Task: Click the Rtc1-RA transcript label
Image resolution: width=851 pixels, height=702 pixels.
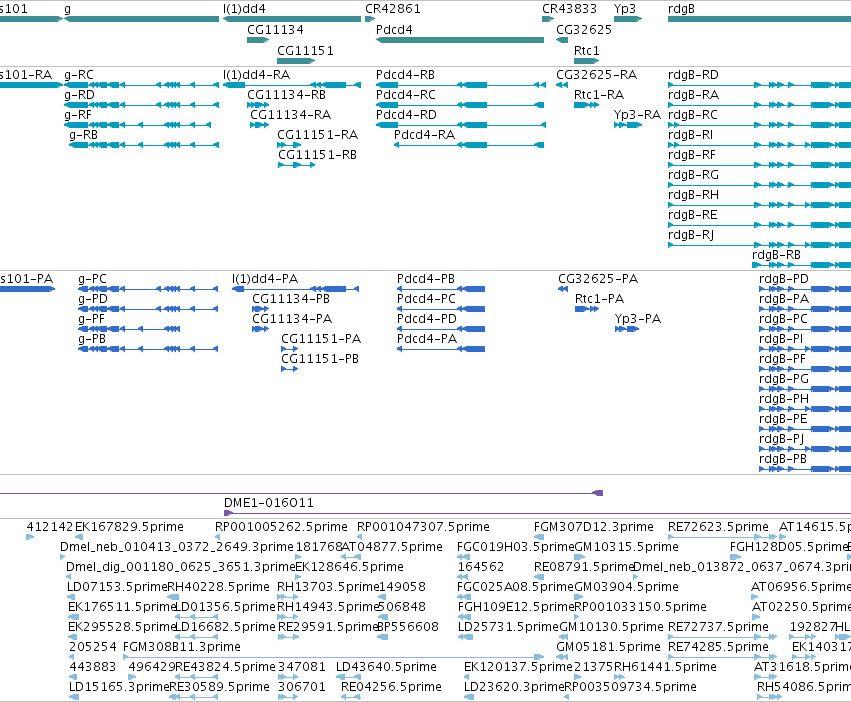Action: pos(599,94)
